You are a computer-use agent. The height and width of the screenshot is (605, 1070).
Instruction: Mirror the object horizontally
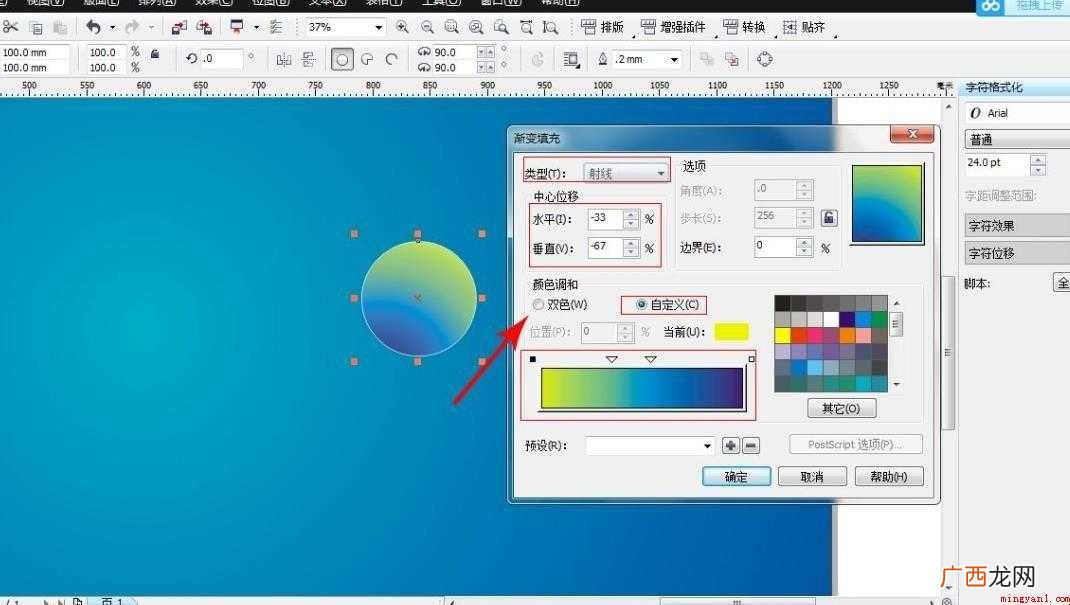pyautogui.click(x=284, y=59)
